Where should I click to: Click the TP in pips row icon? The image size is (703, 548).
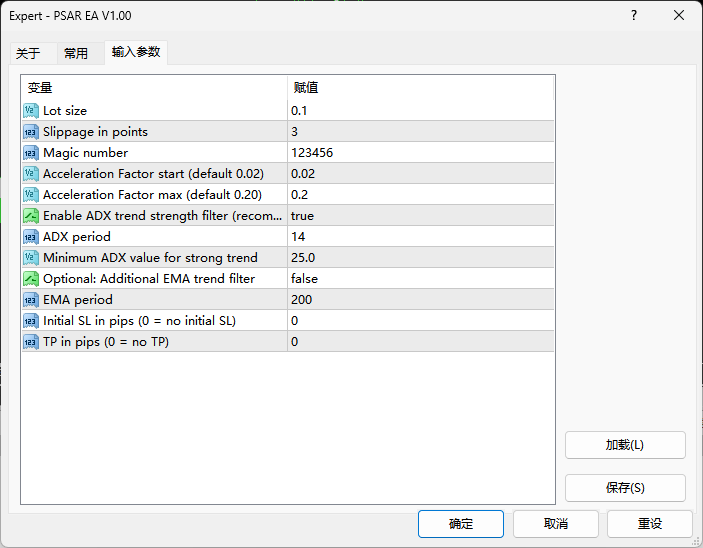coord(31,342)
